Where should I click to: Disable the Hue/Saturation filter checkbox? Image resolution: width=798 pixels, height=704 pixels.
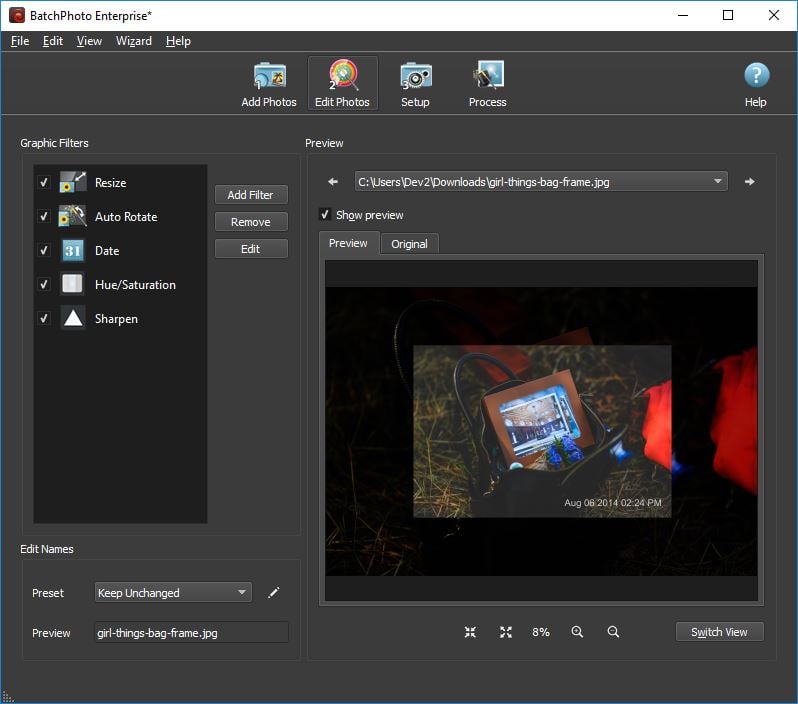point(44,285)
